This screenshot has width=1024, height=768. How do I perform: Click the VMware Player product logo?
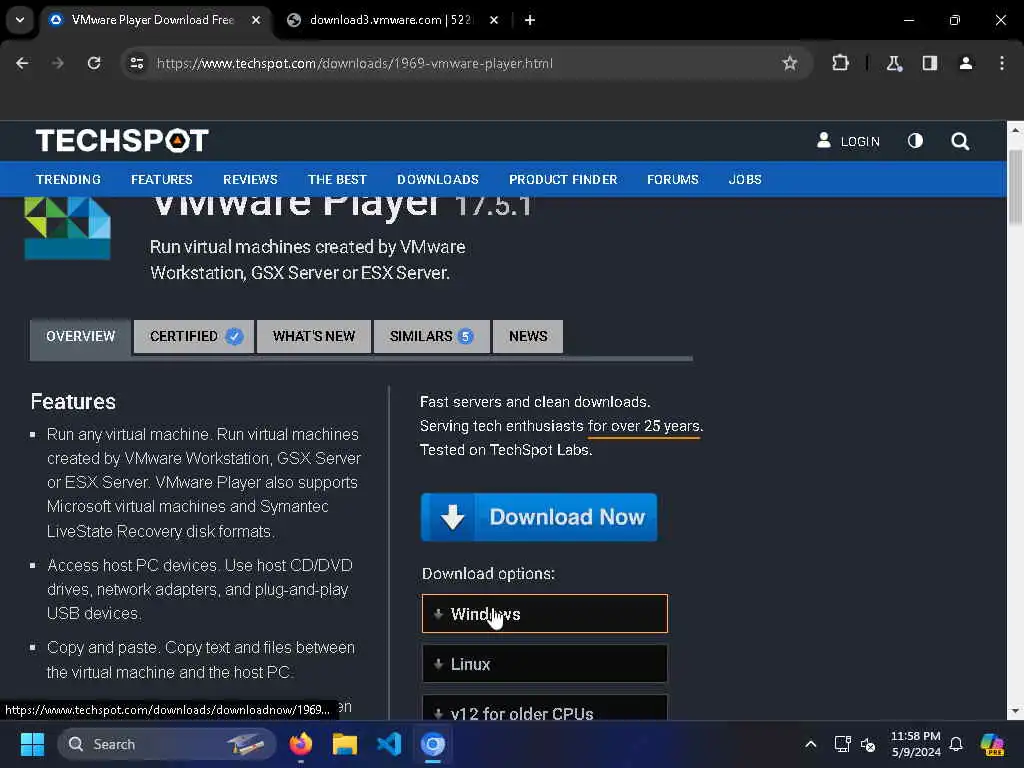coord(67,228)
